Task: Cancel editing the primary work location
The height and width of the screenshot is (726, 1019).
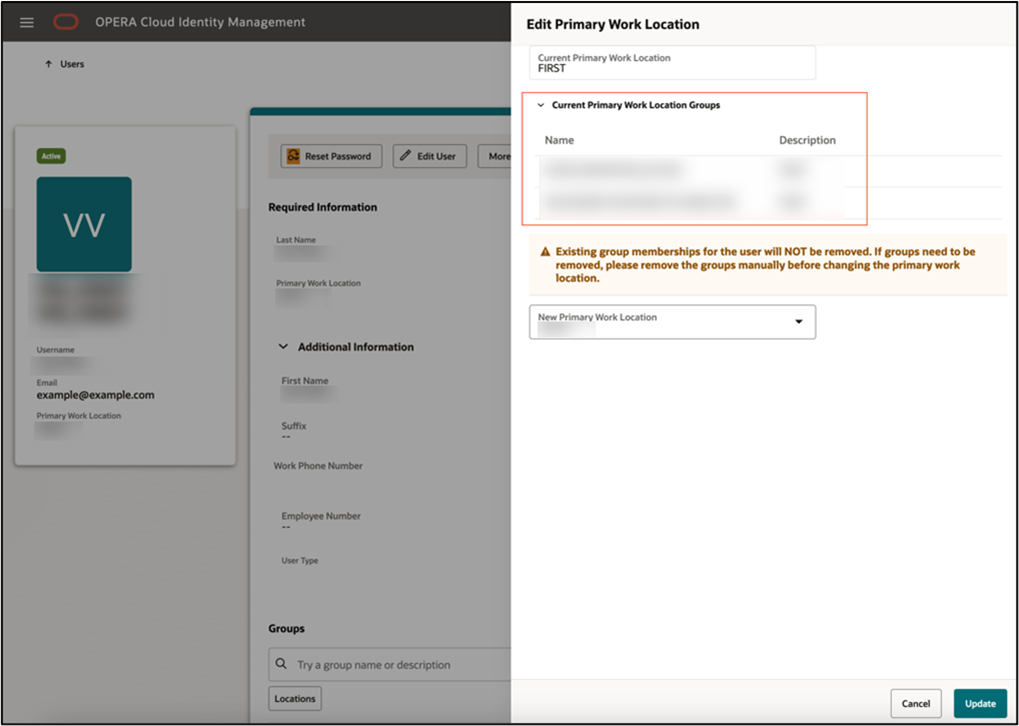Action: point(915,703)
